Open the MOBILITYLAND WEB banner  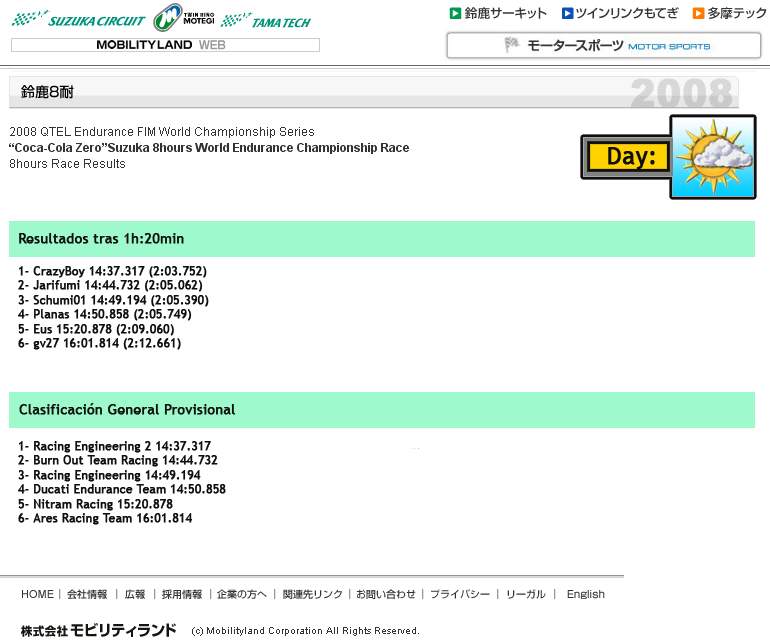(165, 45)
